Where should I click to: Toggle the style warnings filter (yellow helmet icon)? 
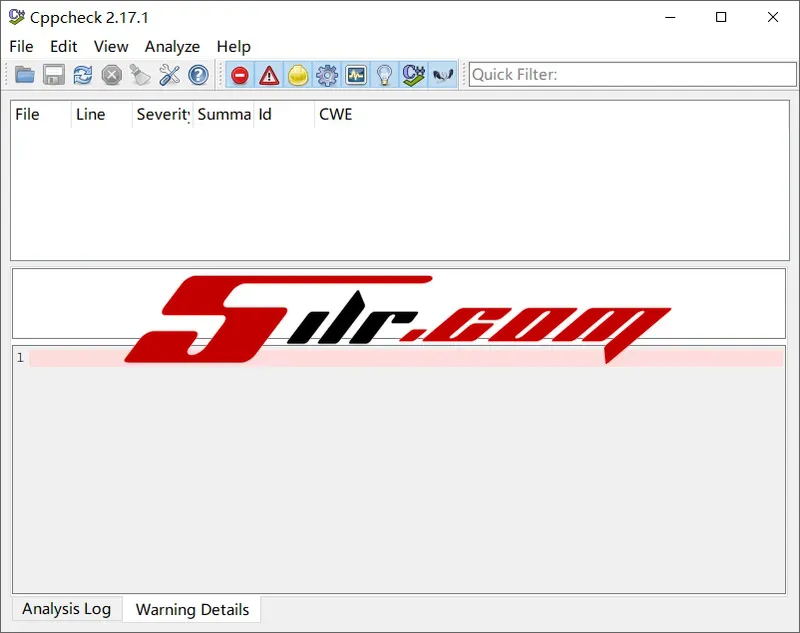pos(298,75)
